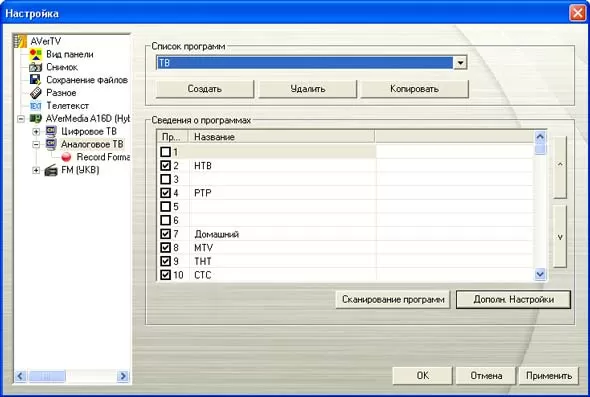Select Аналоговое ТВ tree entry
This screenshot has width=590, height=397.
92,144
